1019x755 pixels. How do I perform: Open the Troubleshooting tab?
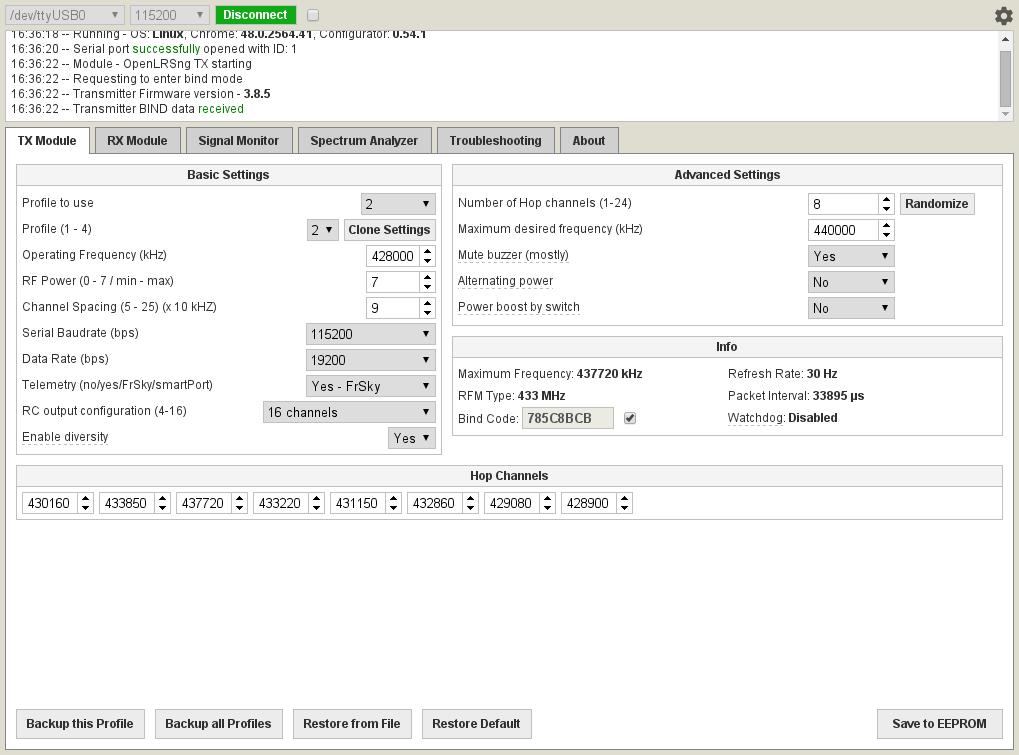pos(495,140)
